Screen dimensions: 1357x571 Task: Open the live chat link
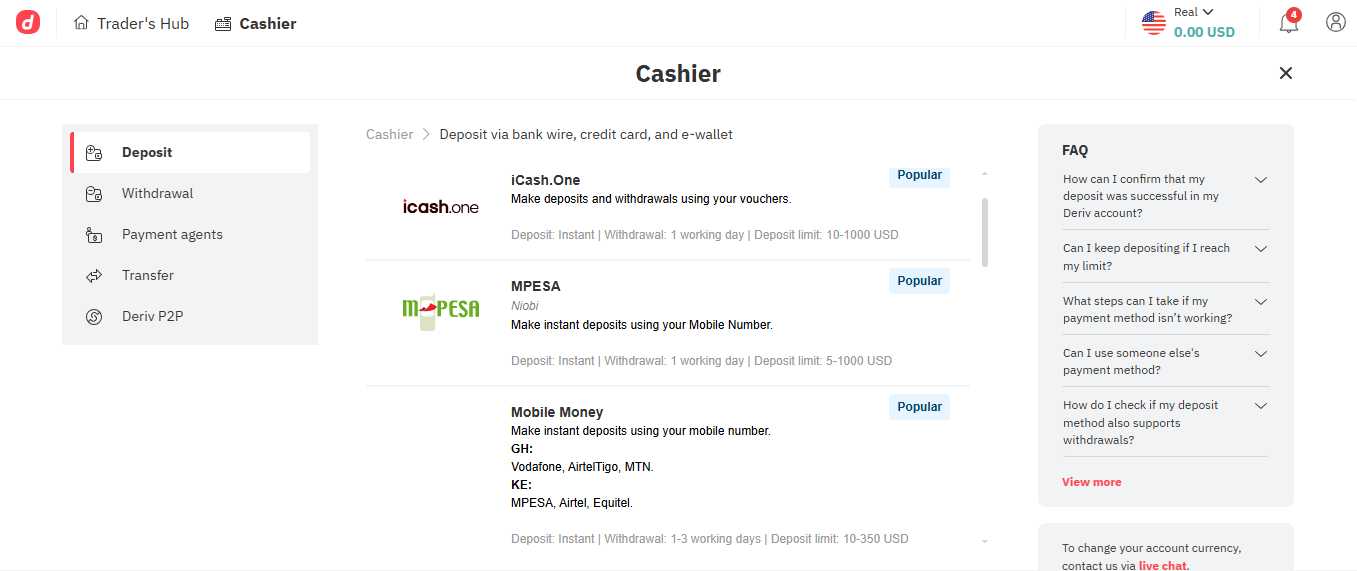tap(1163, 565)
